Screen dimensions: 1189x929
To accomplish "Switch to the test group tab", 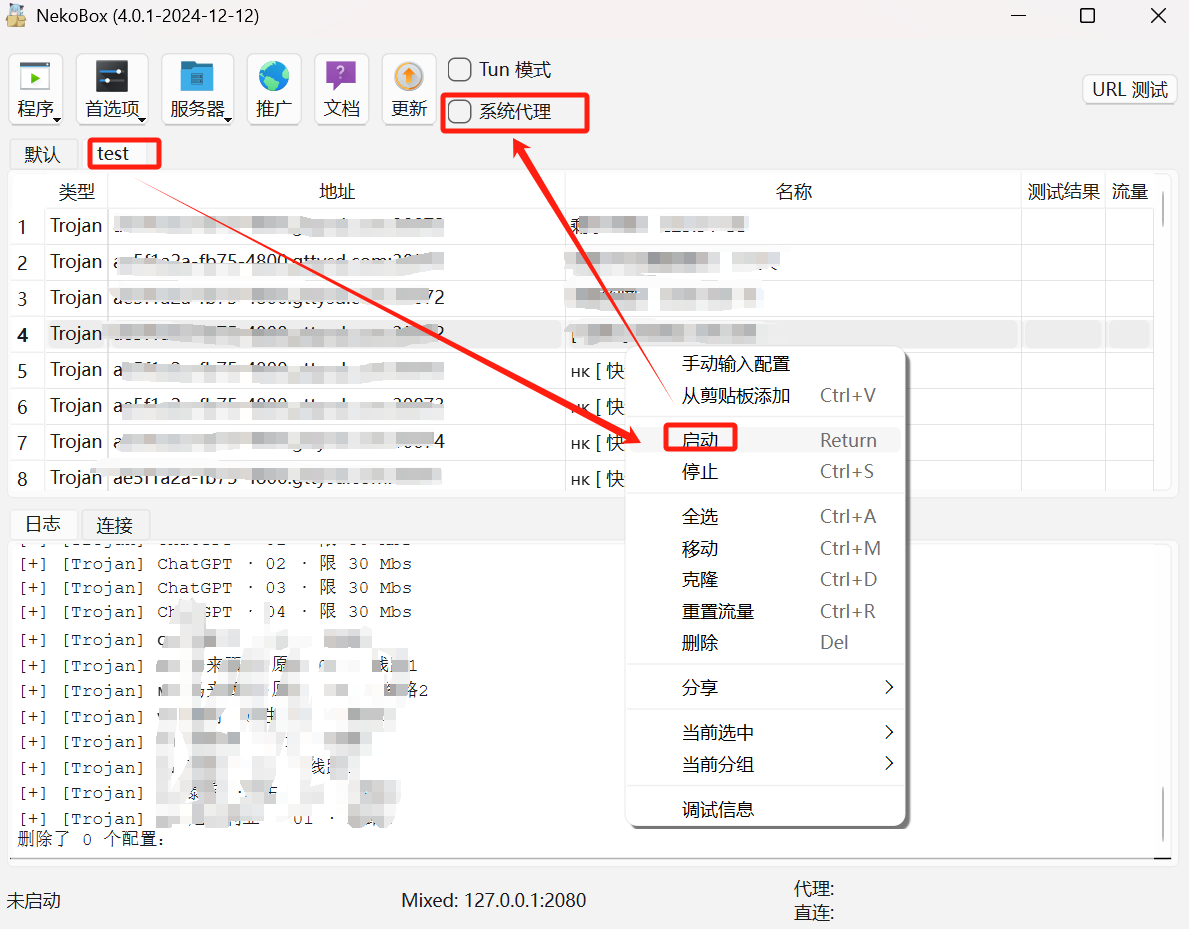I will click(x=114, y=154).
